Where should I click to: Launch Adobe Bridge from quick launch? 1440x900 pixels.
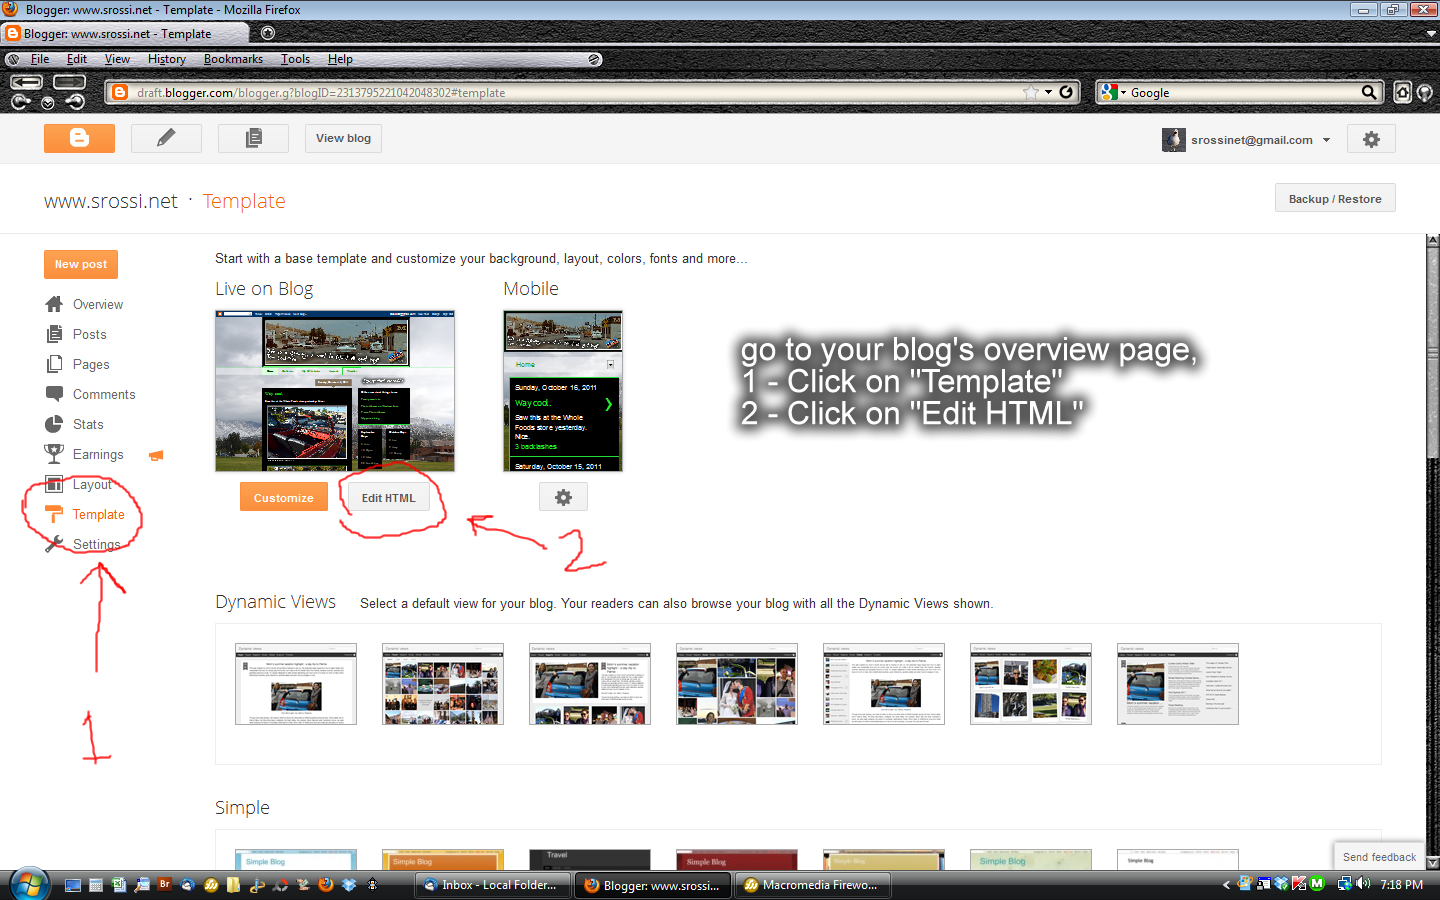(x=165, y=885)
